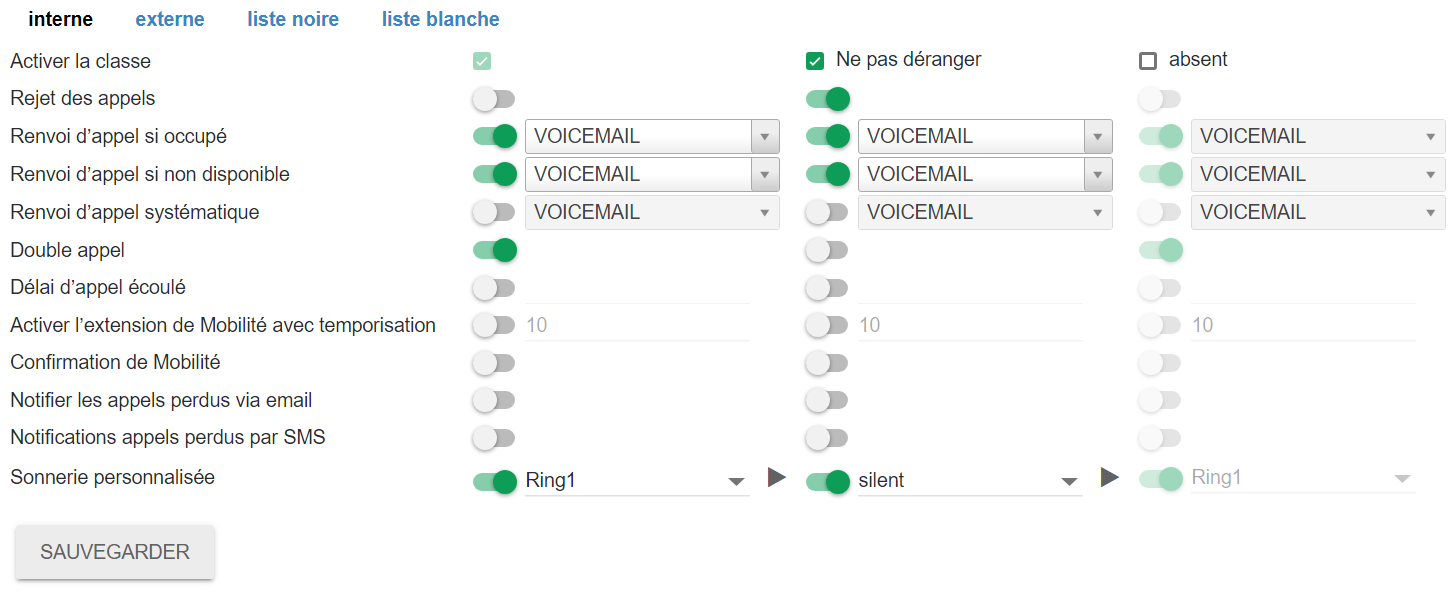Viewport: 1456px width, 593px height.
Task: Open the Ring1 ringtone dropdown in first column
Action: pos(637,481)
